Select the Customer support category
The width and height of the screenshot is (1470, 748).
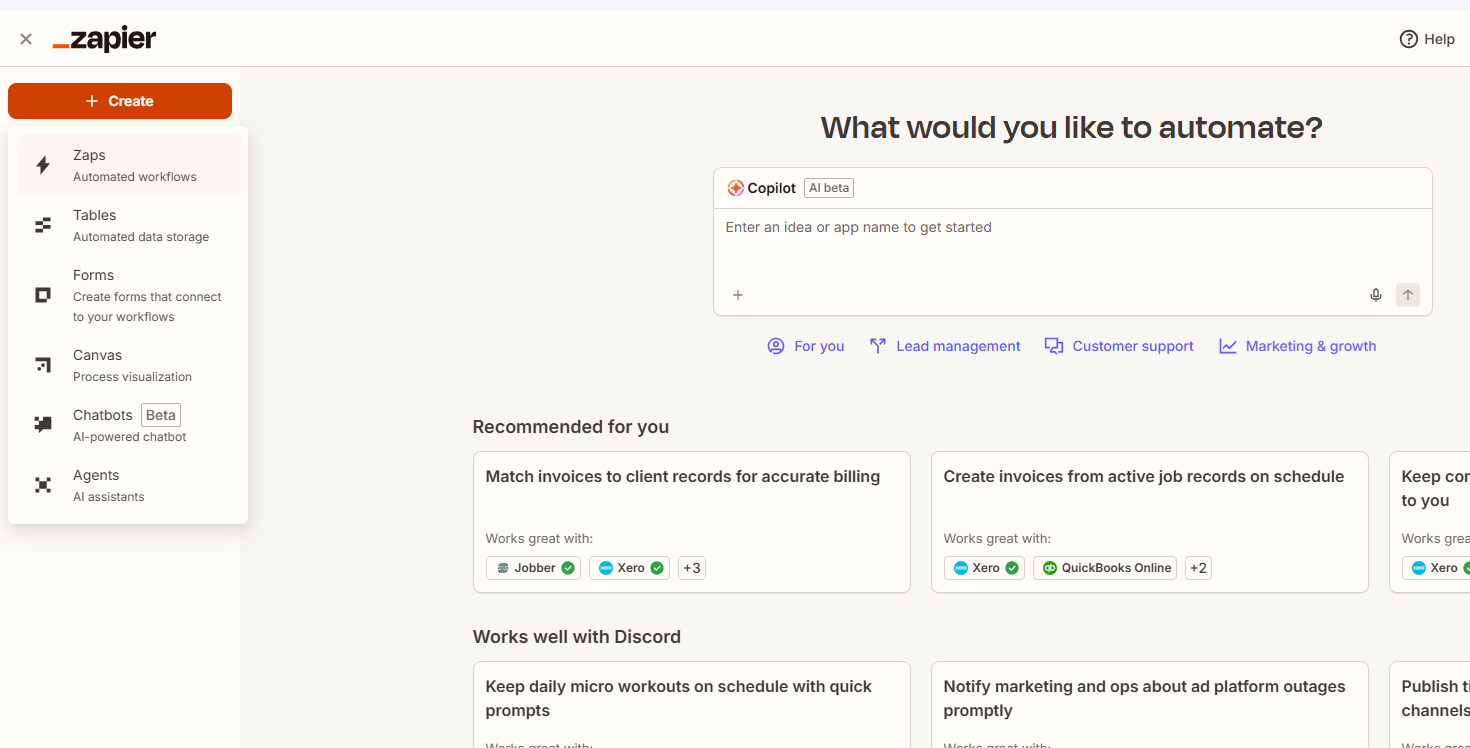pyautogui.click(x=1119, y=346)
